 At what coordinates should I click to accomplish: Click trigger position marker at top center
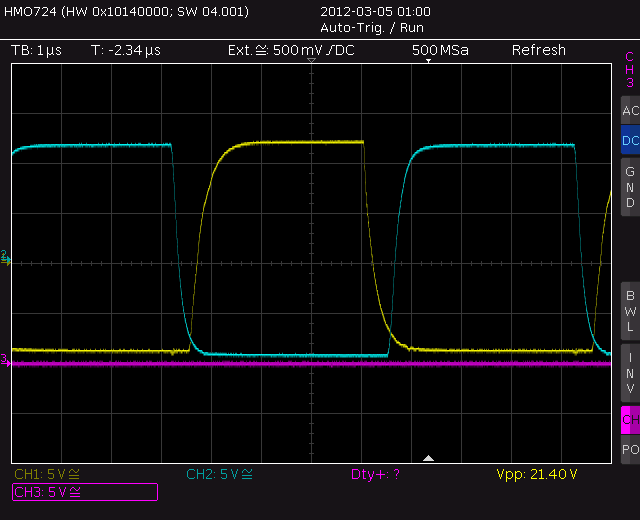(x=311, y=60)
